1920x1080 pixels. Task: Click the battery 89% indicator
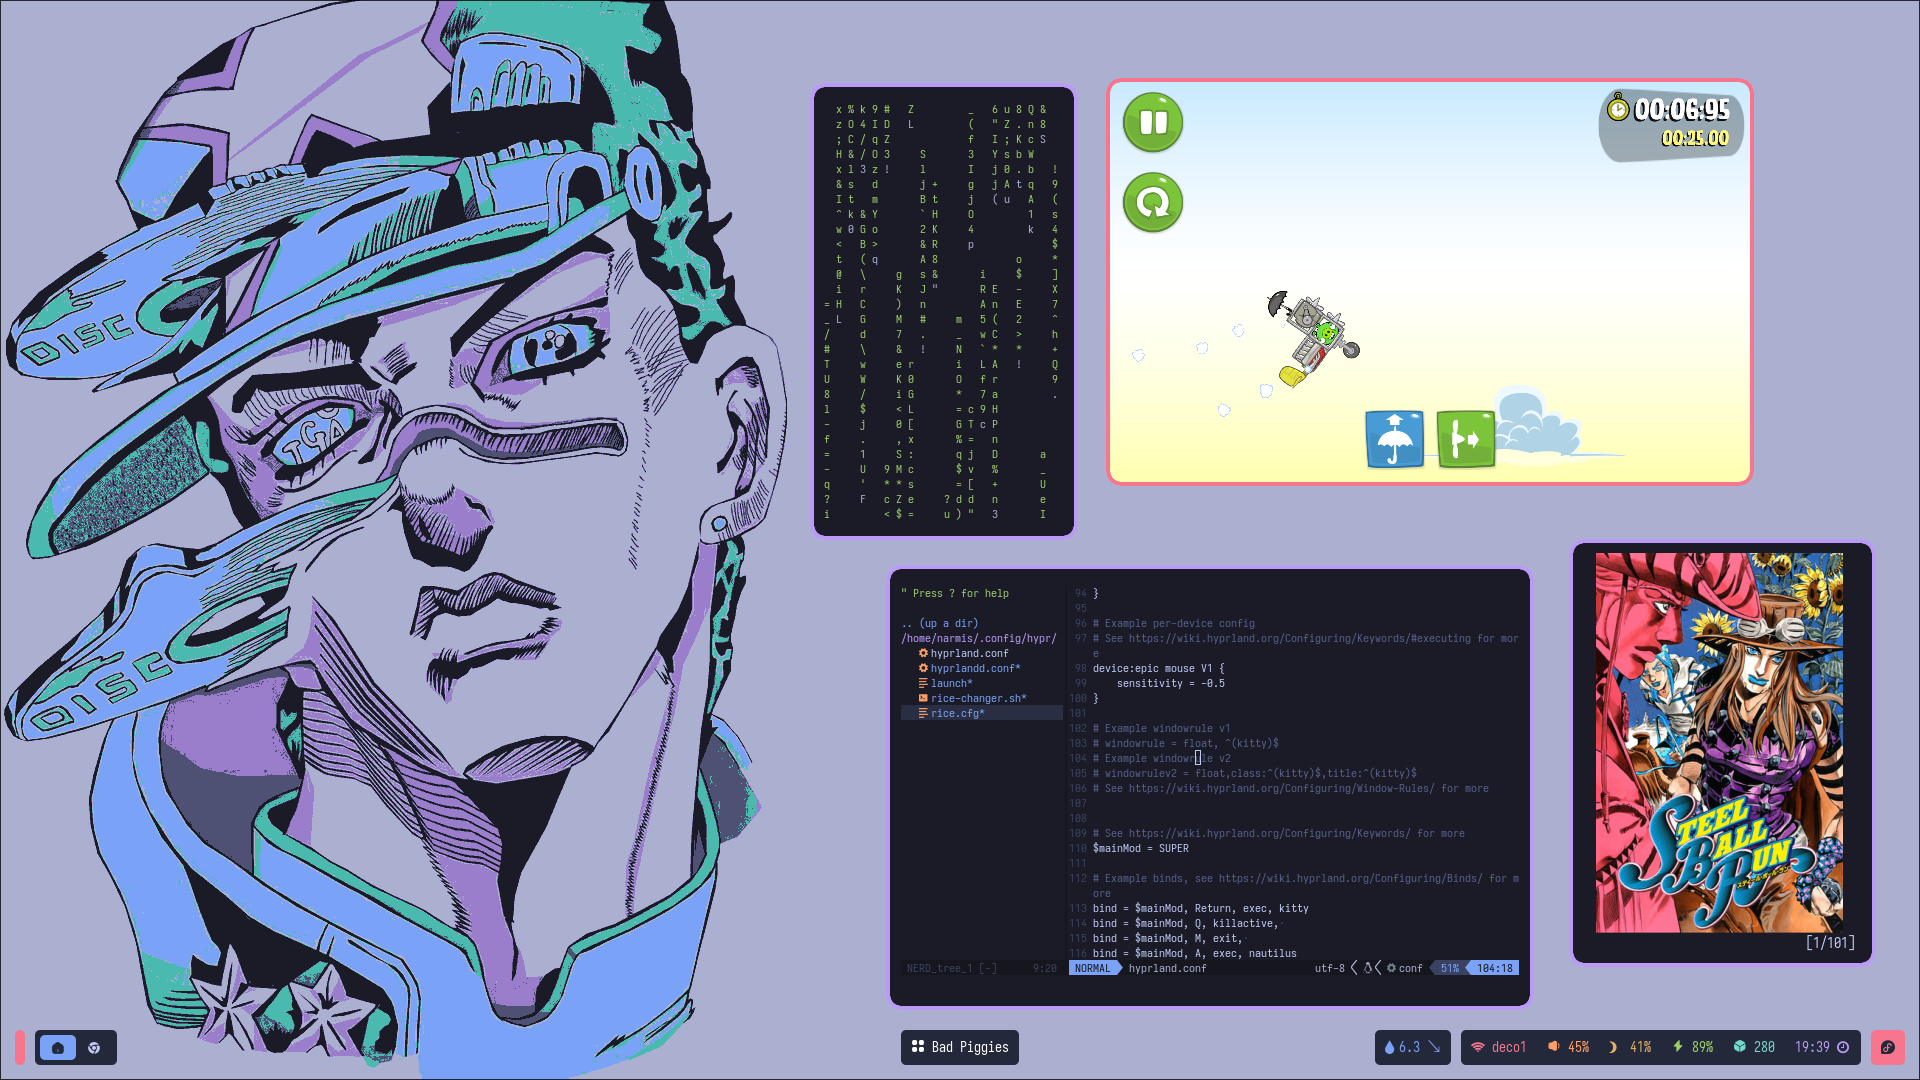pos(1692,1047)
